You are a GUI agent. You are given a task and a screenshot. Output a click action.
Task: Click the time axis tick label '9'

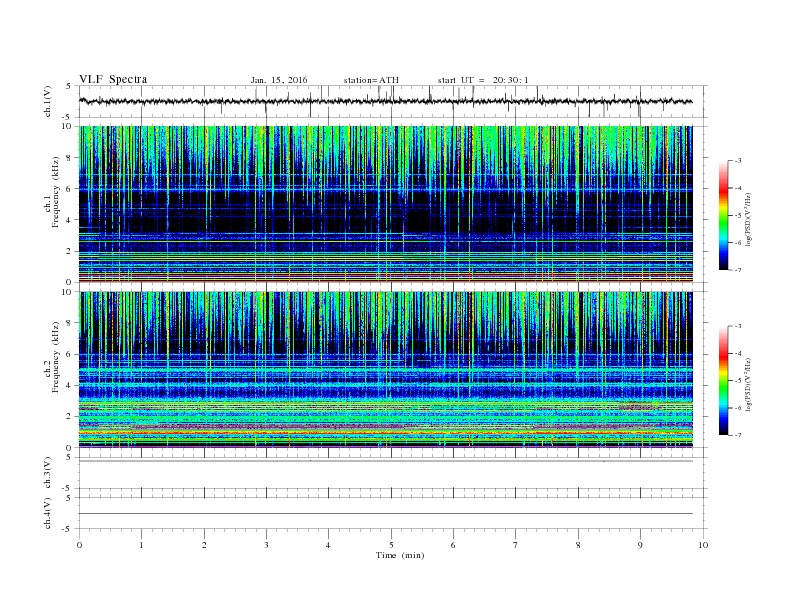(640, 545)
